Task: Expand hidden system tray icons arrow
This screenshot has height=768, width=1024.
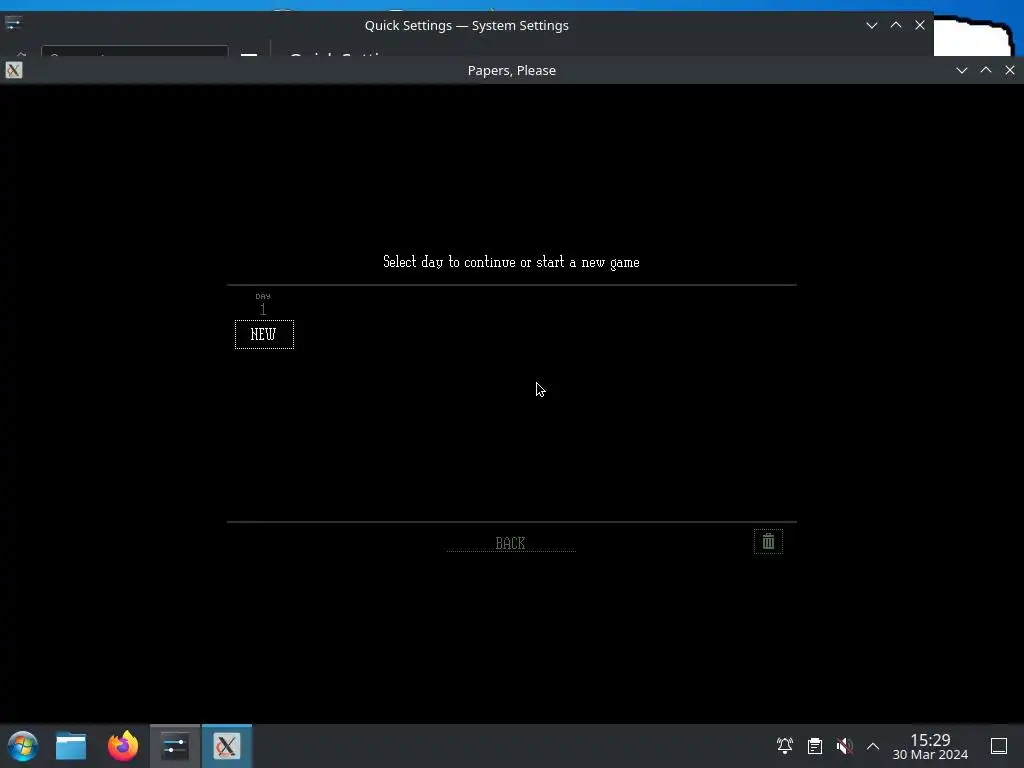Action: pyautogui.click(x=872, y=746)
